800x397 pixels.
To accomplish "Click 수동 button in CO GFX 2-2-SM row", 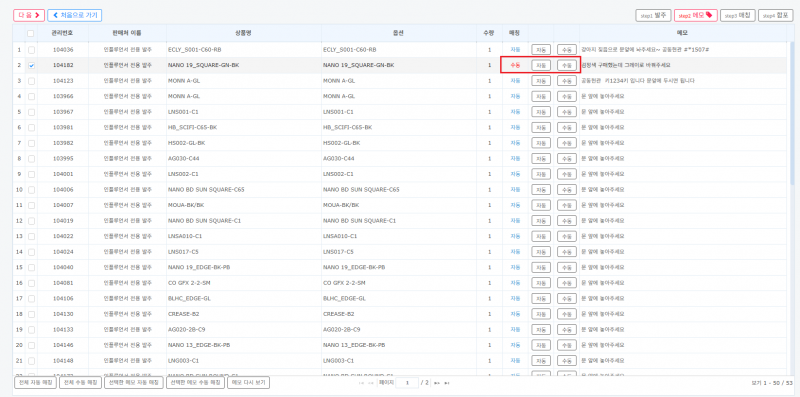I will (x=566, y=283).
